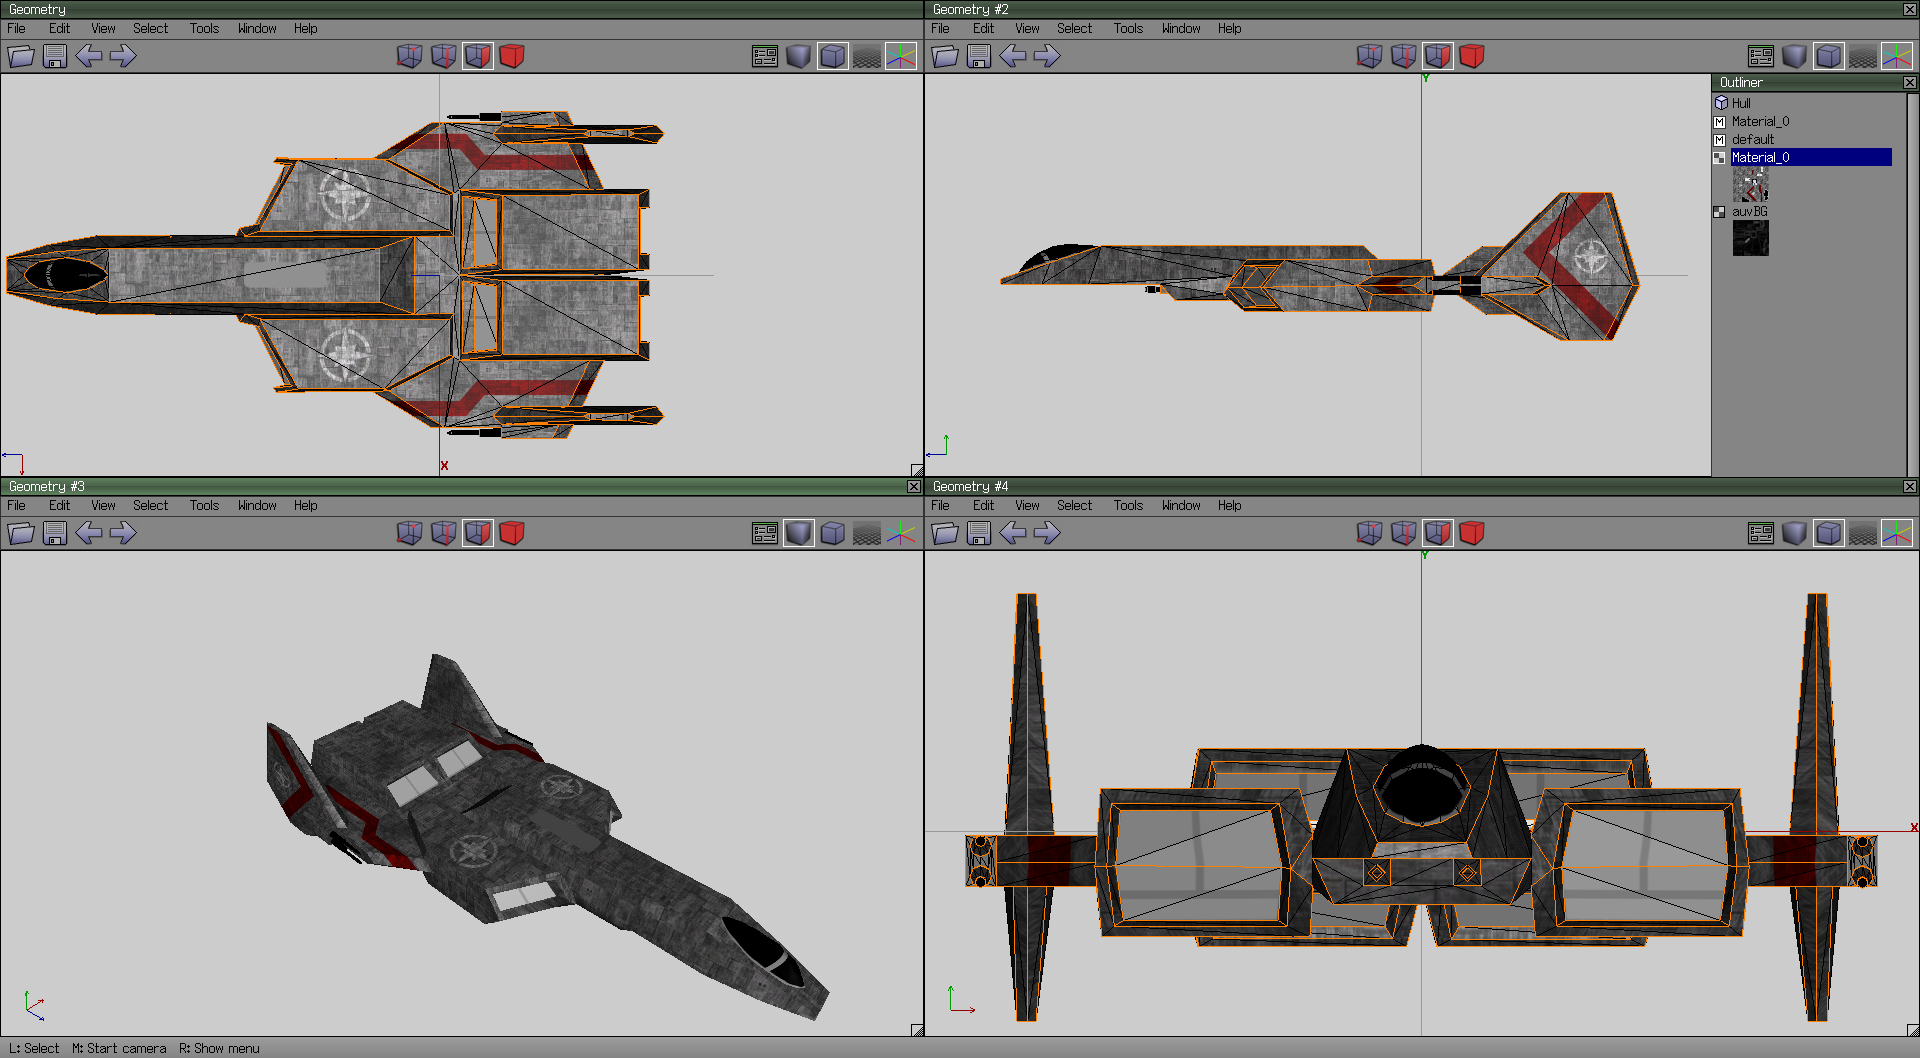Click the Open file icon in Geometry #3 toolbar
The height and width of the screenshot is (1058, 1920).
[21, 534]
